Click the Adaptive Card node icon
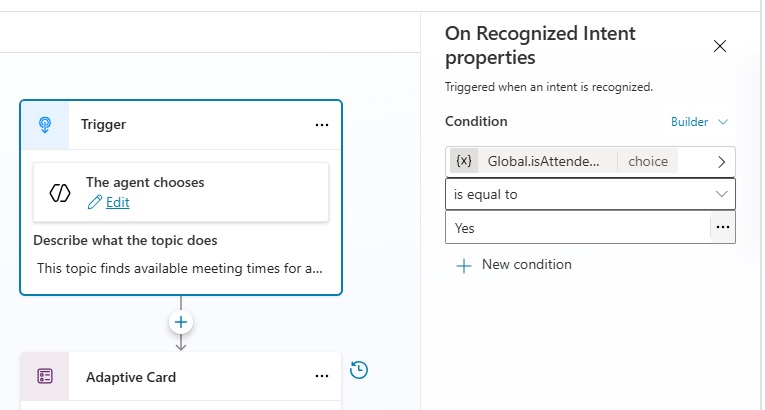Viewport: 765px width, 410px height. (45, 376)
